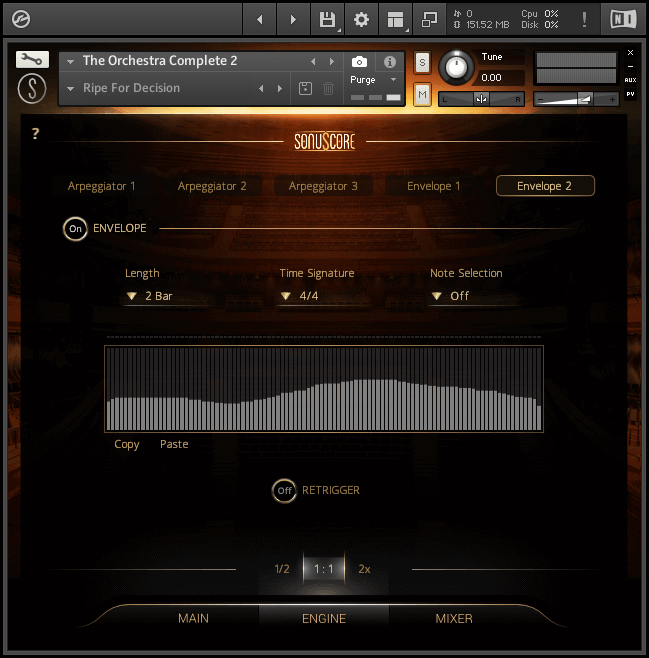Click the Kontakt logo icon in top-left
The height and width of the screenshot is (658, 649).
pyautogui.click(x=21, y=19)
